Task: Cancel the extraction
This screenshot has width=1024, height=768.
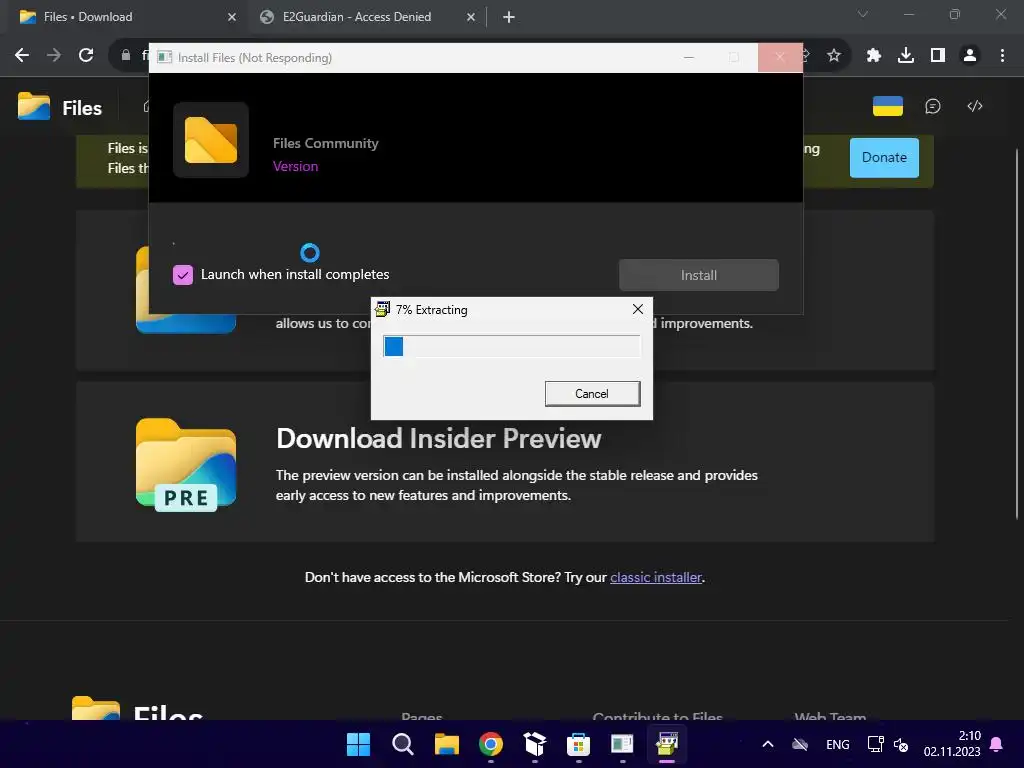Action: pos(592,394)
